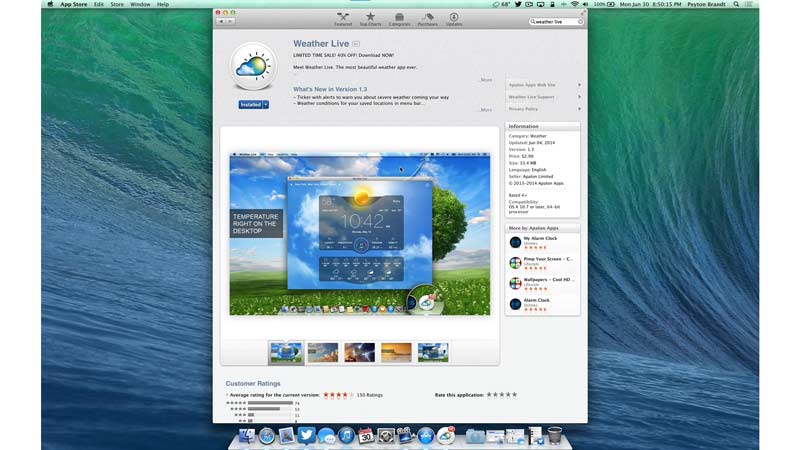Click the volume icon in menu bar
The image size is (800, 450).
click(x=586, y=4)
